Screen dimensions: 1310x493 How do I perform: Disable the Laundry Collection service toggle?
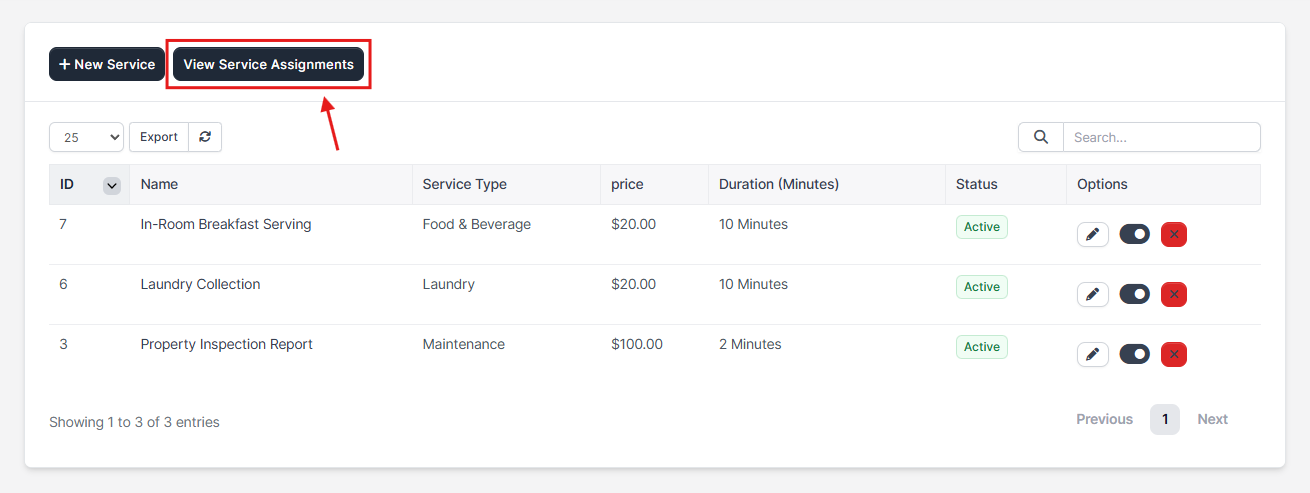click(x=1134, y=295)
